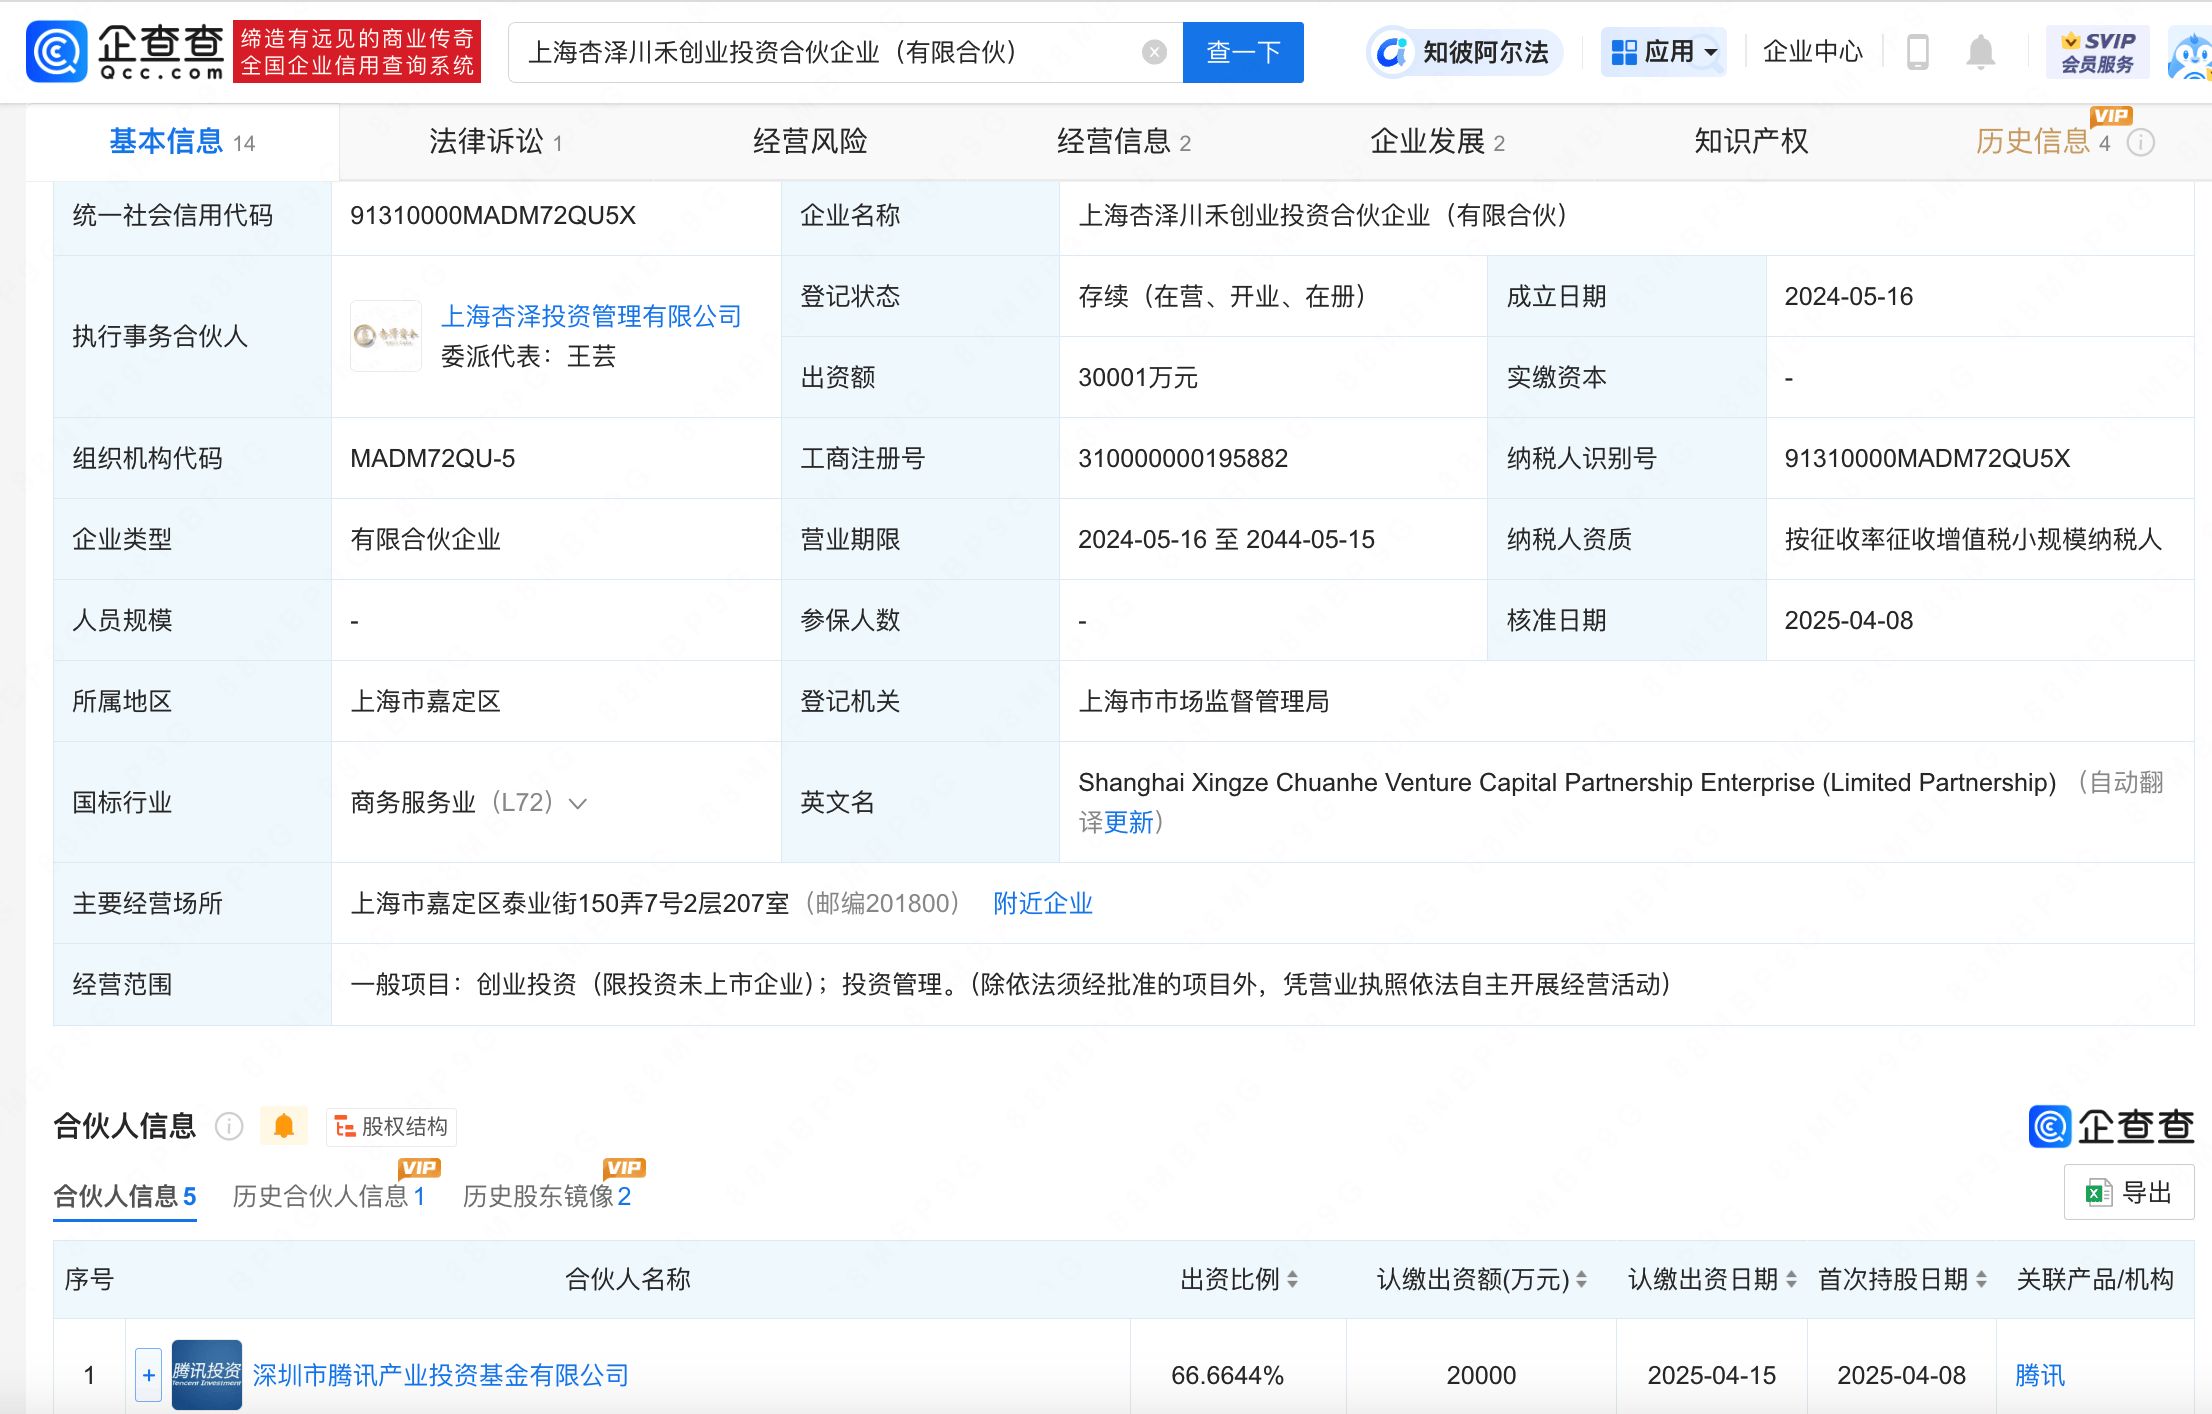Click the info icon beside 合伙人信息
The height and width of the screenshot is (1414, 2212).
click(x=228, y=1126)
